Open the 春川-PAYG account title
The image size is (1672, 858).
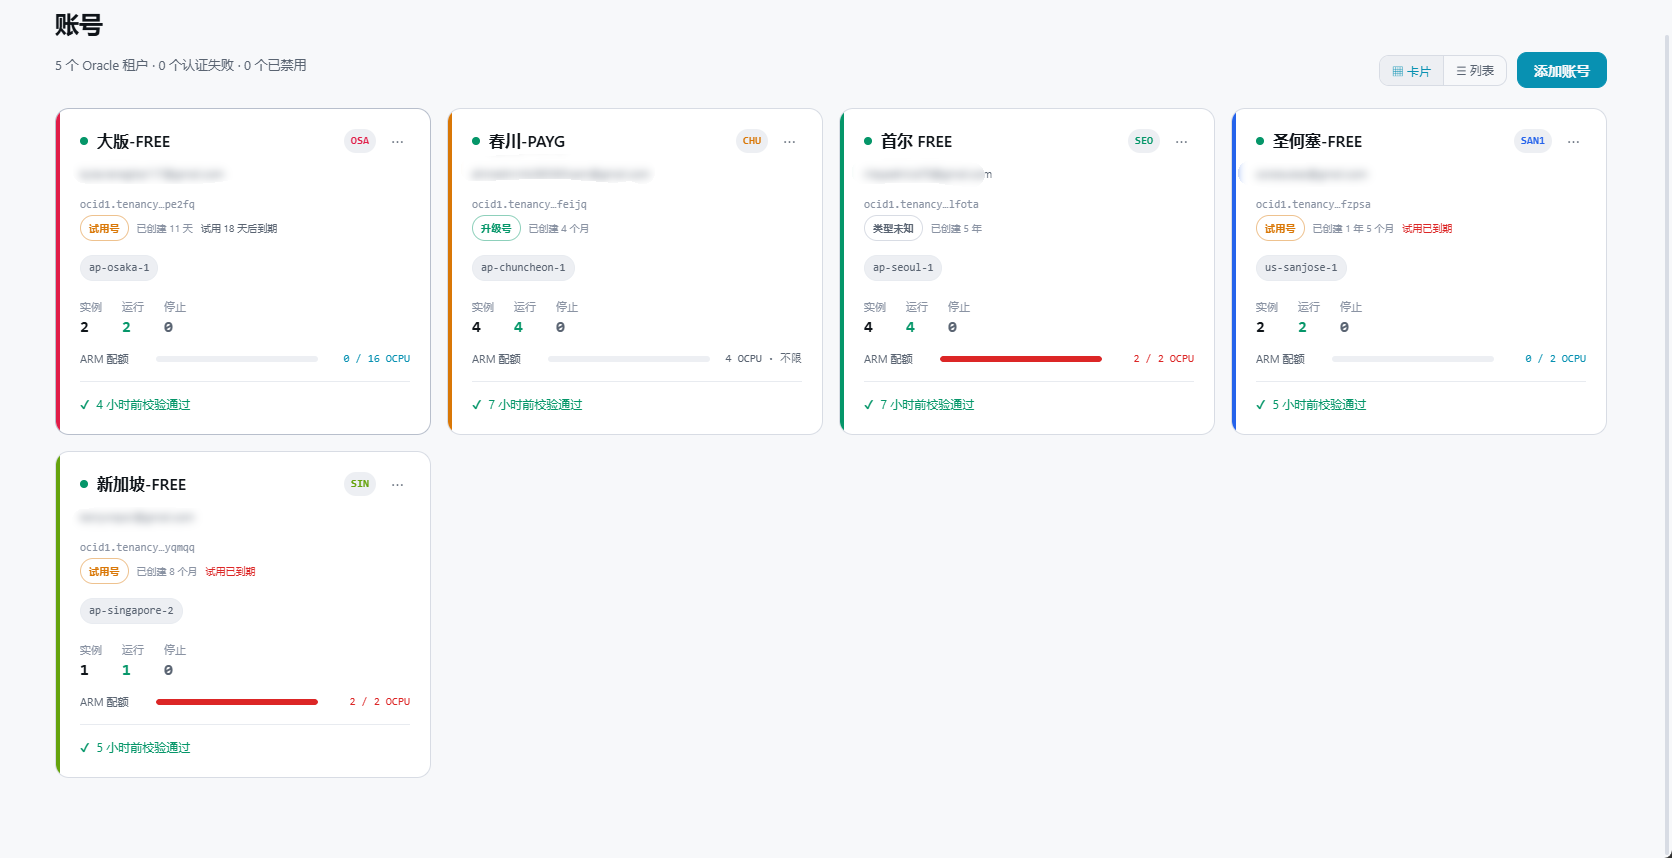click(527, 142)
